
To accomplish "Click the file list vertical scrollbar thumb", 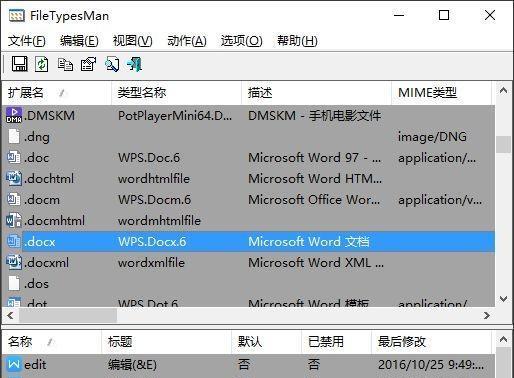I will (504, 144).
